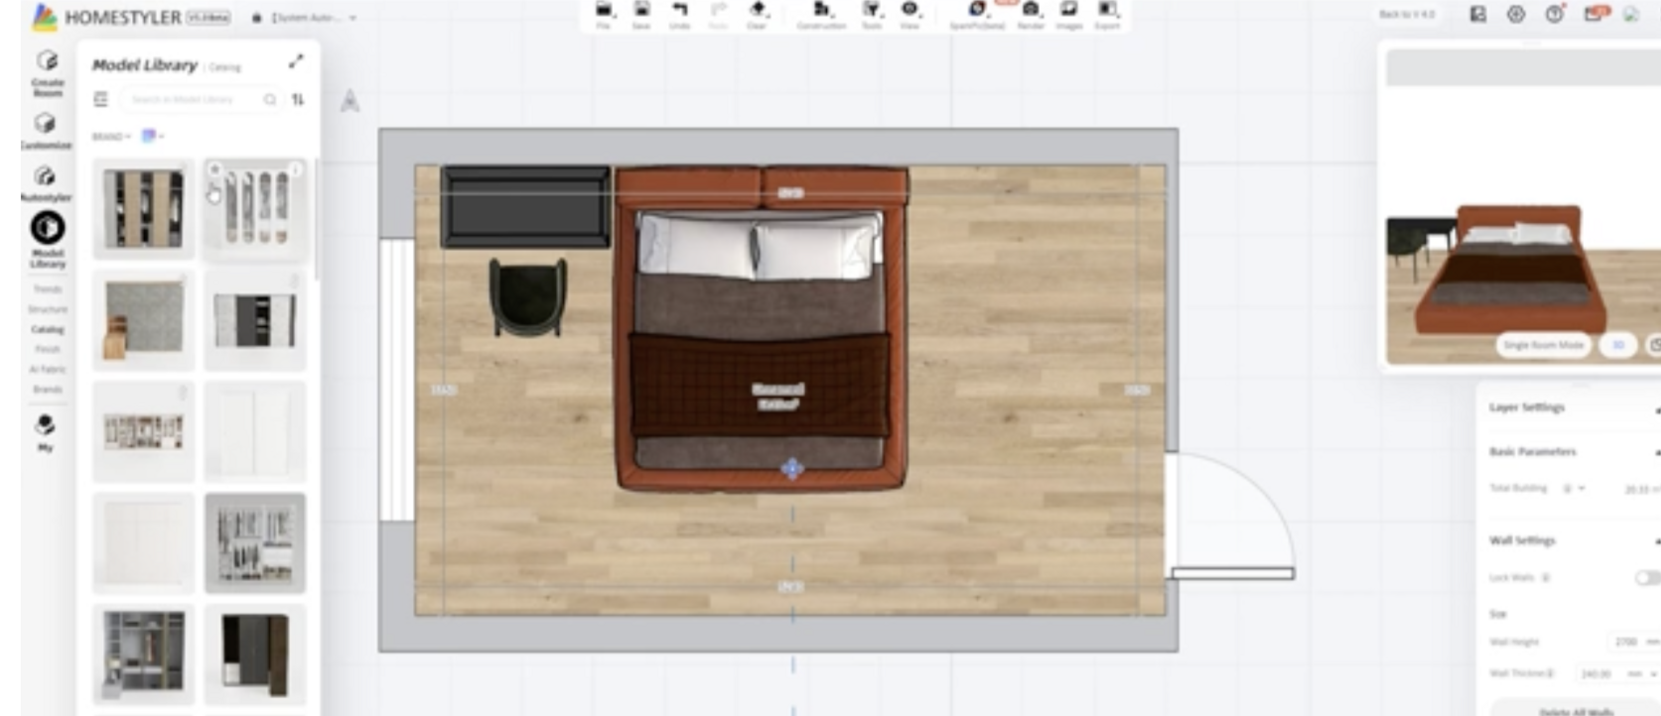Toggle the 3D view button in preview

coord(1618,345)
